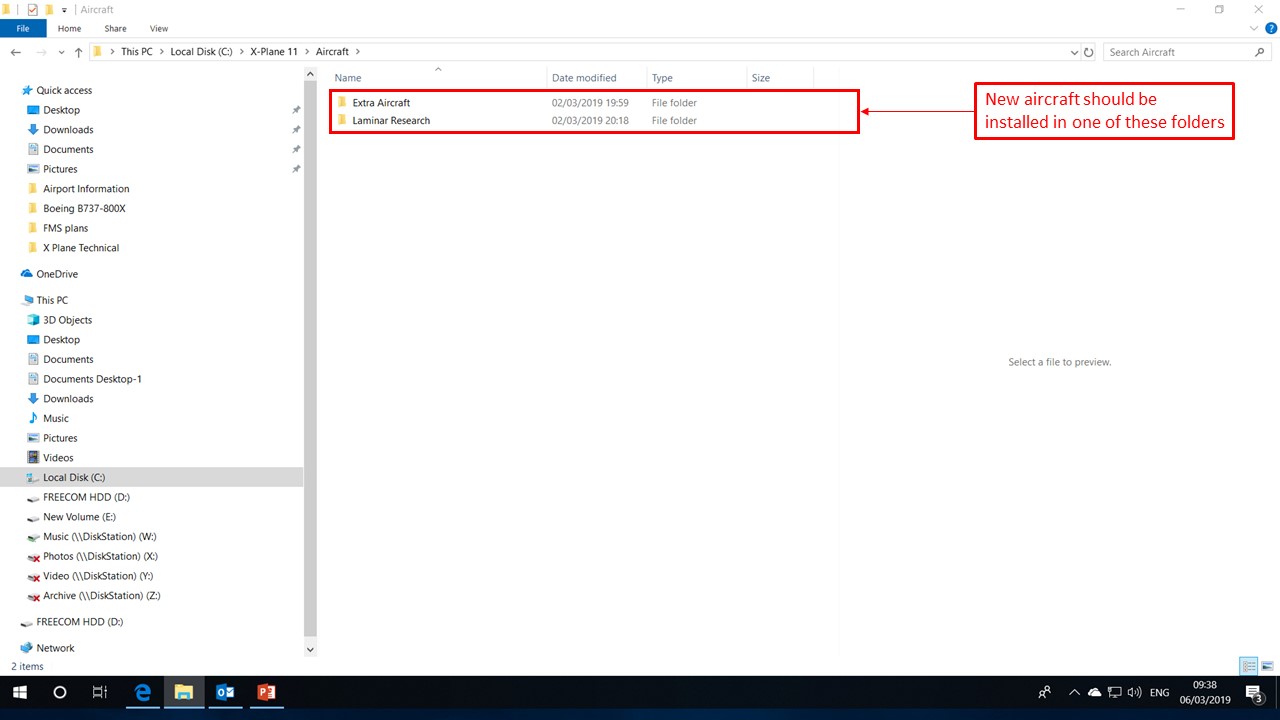Sort by the Type column header
Screen dimensions: 1280x720
click(x=697, y=77)
